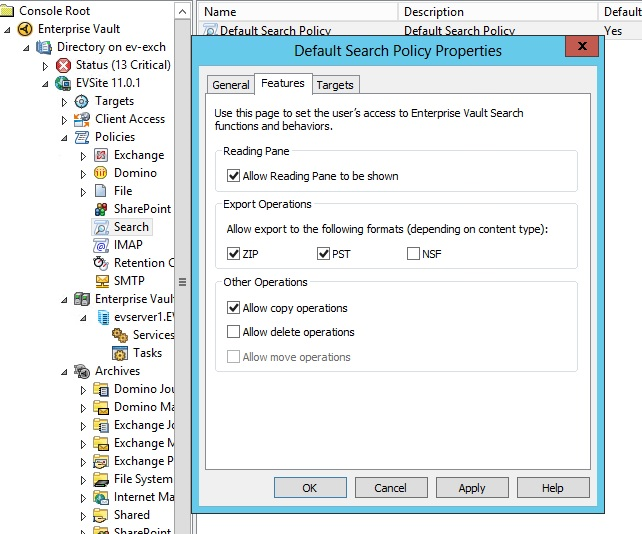
Task: Select the Internet Mail archive icon
Action: (x=101, y=497)
